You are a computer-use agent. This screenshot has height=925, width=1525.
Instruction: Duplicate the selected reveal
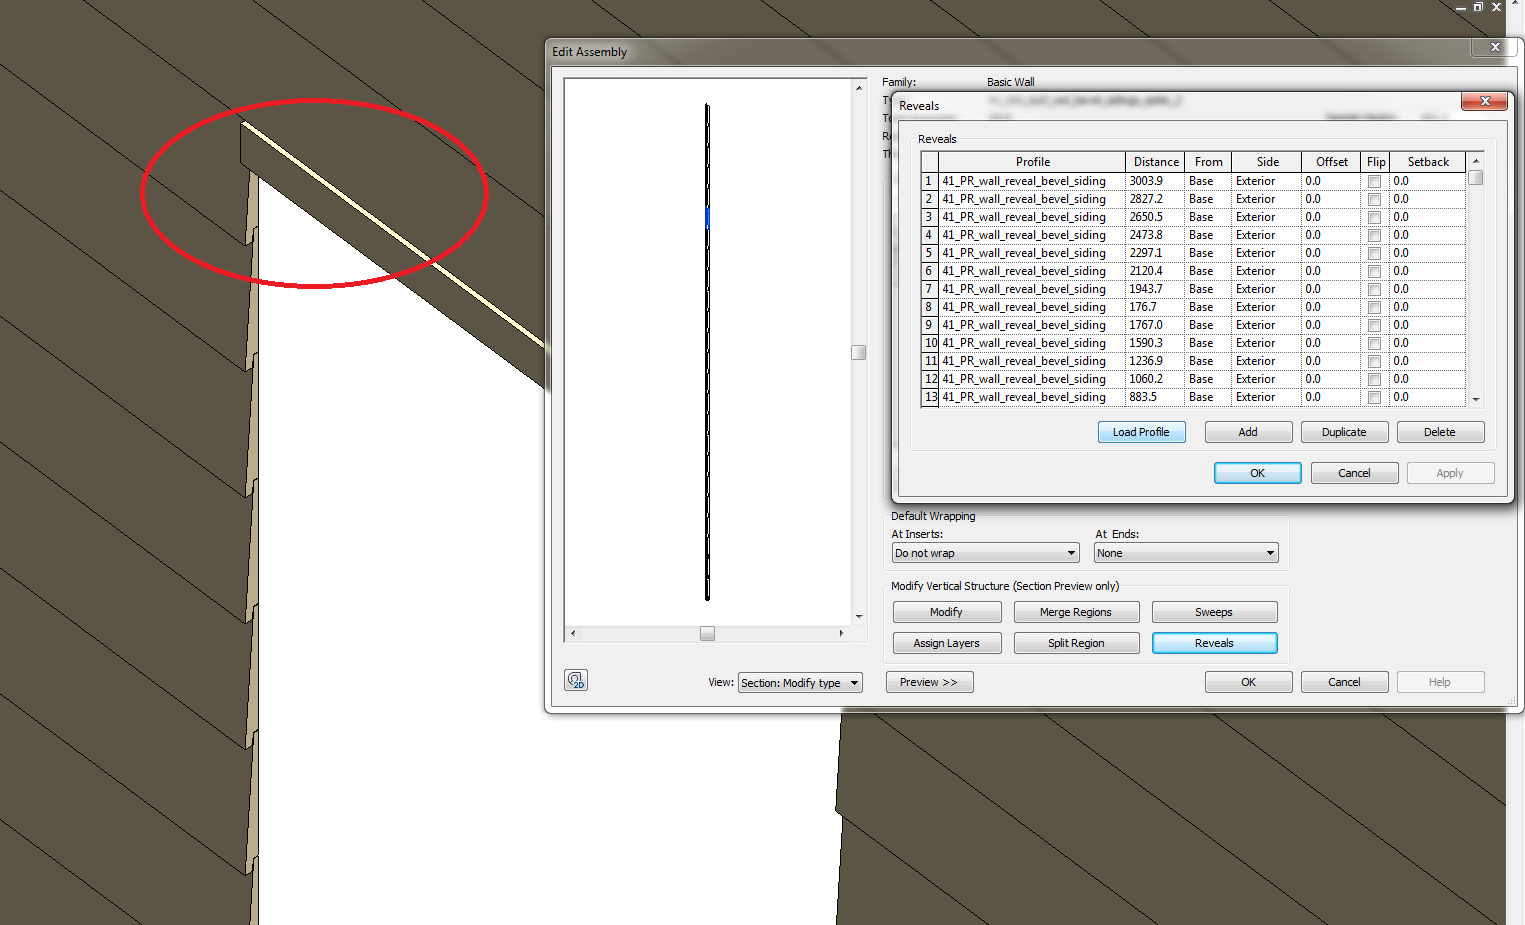tap(1344, 432)
